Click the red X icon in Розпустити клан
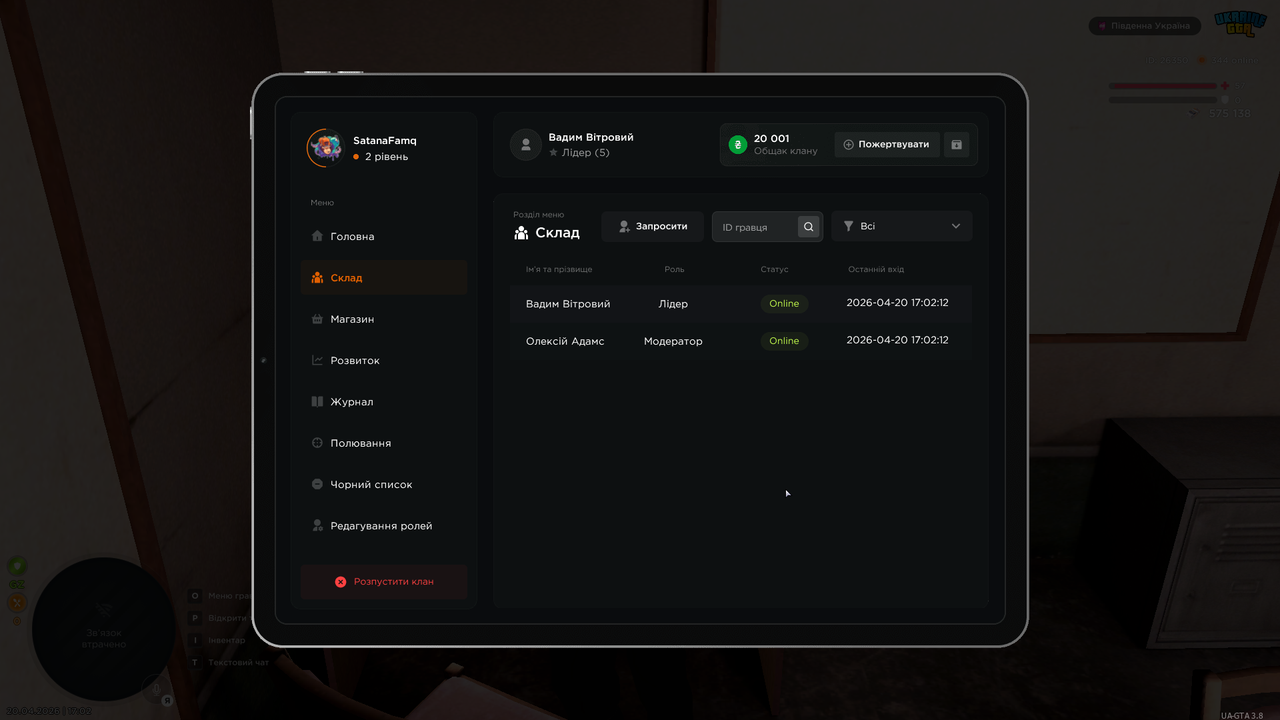This screenshot has width=1280, height=720. [340, 581]
